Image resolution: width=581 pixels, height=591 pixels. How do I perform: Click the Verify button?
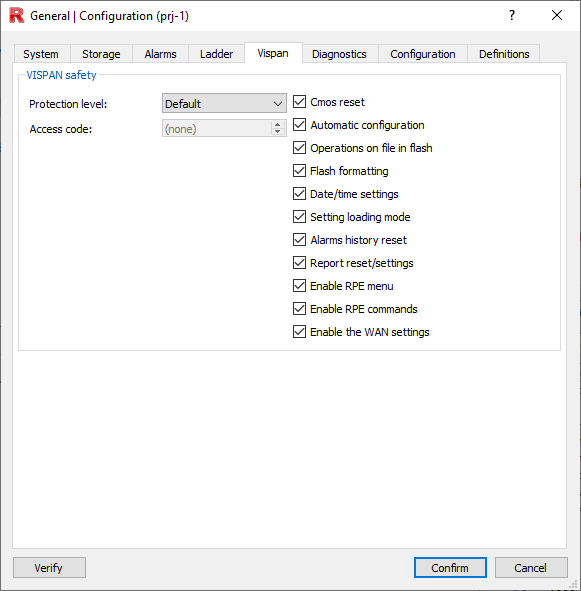click(49, 568)
